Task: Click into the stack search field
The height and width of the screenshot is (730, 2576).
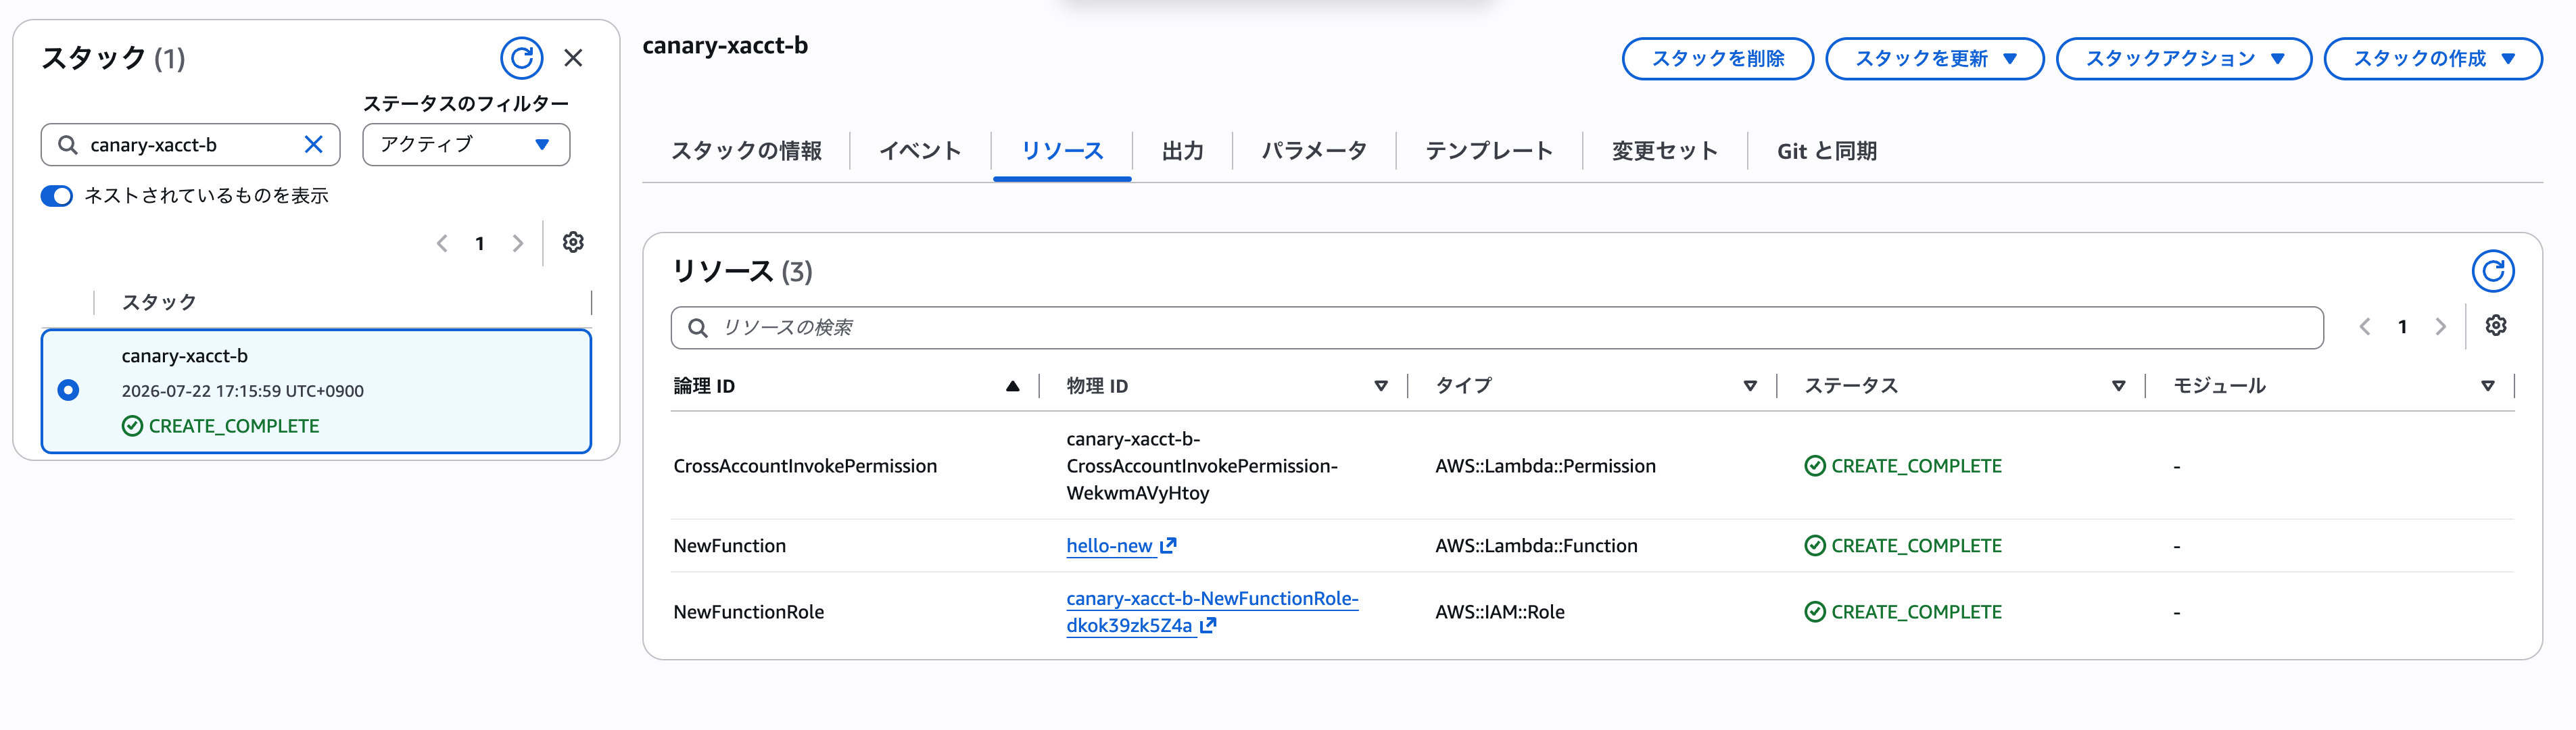Action: coord(190,145)
